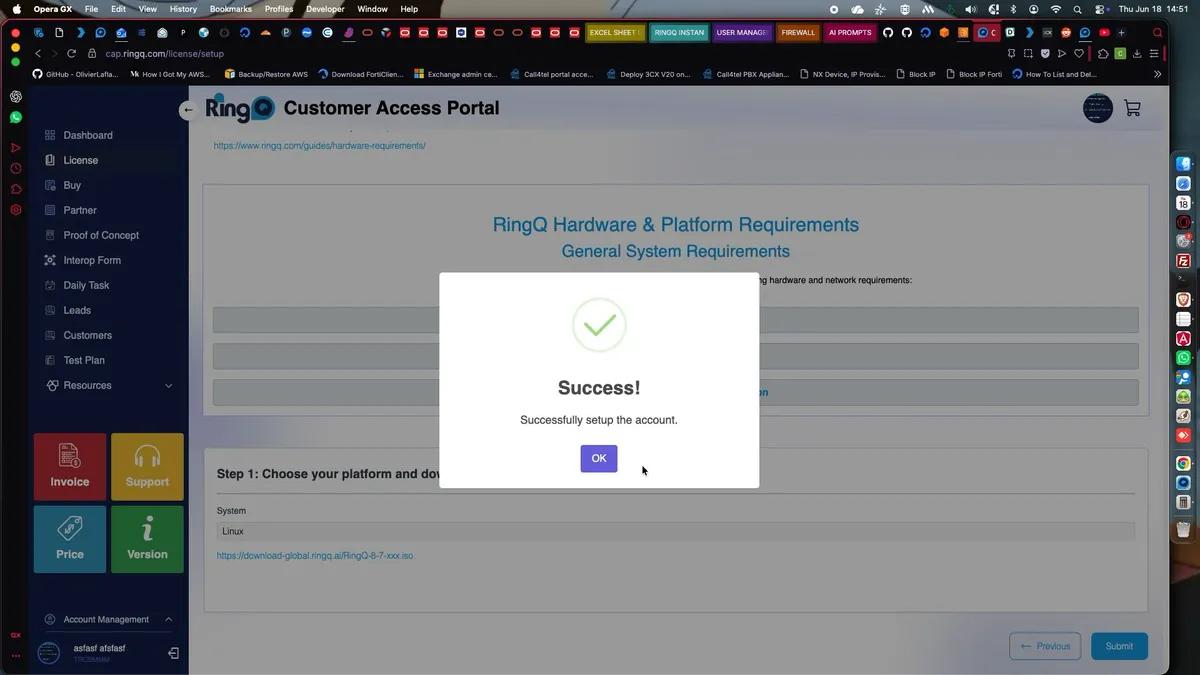Viewport: 1200px width, 675px height.
Task: Click the browser reload icon
Action: point(71,54)
